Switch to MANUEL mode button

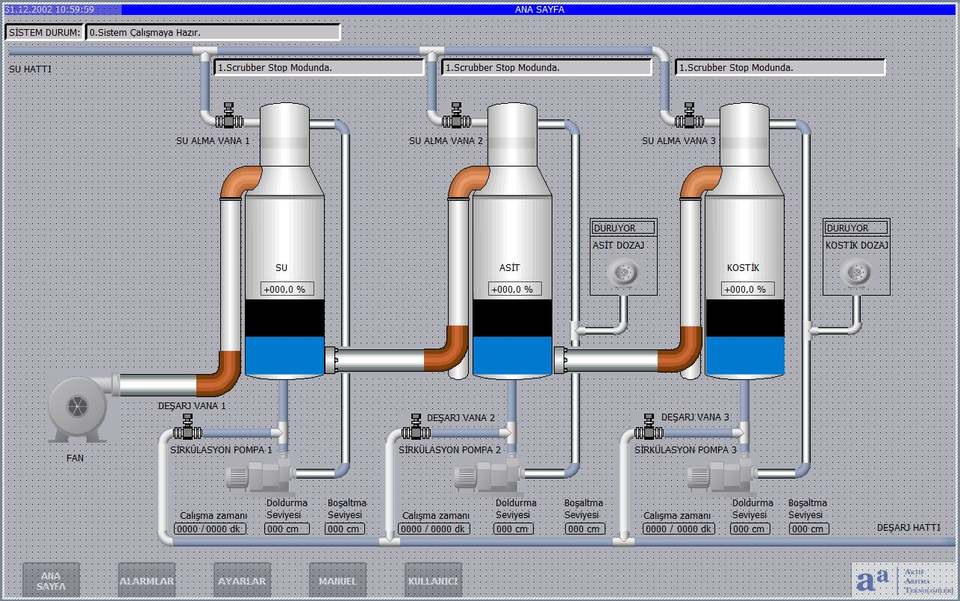point(337,580)
